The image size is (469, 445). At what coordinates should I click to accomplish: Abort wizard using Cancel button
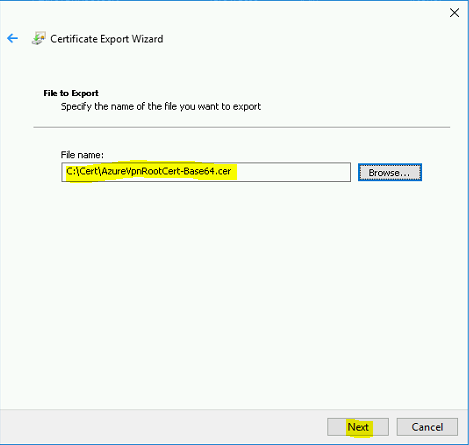tap(427, 427)
